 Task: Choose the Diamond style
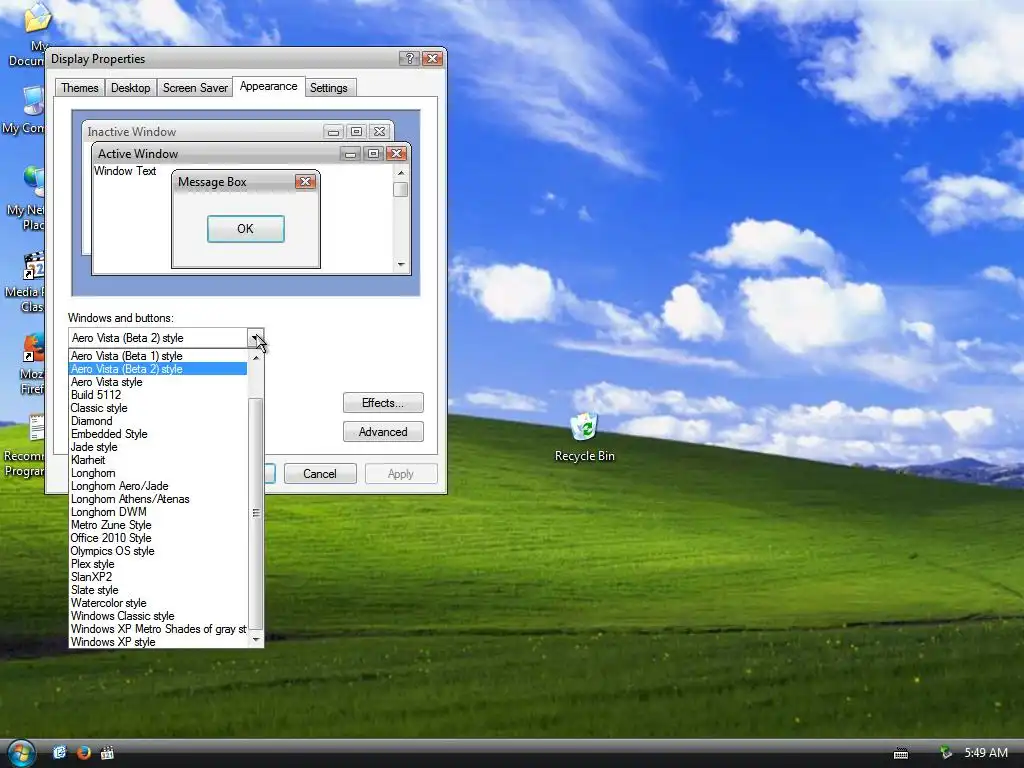(x=158, y=421)
